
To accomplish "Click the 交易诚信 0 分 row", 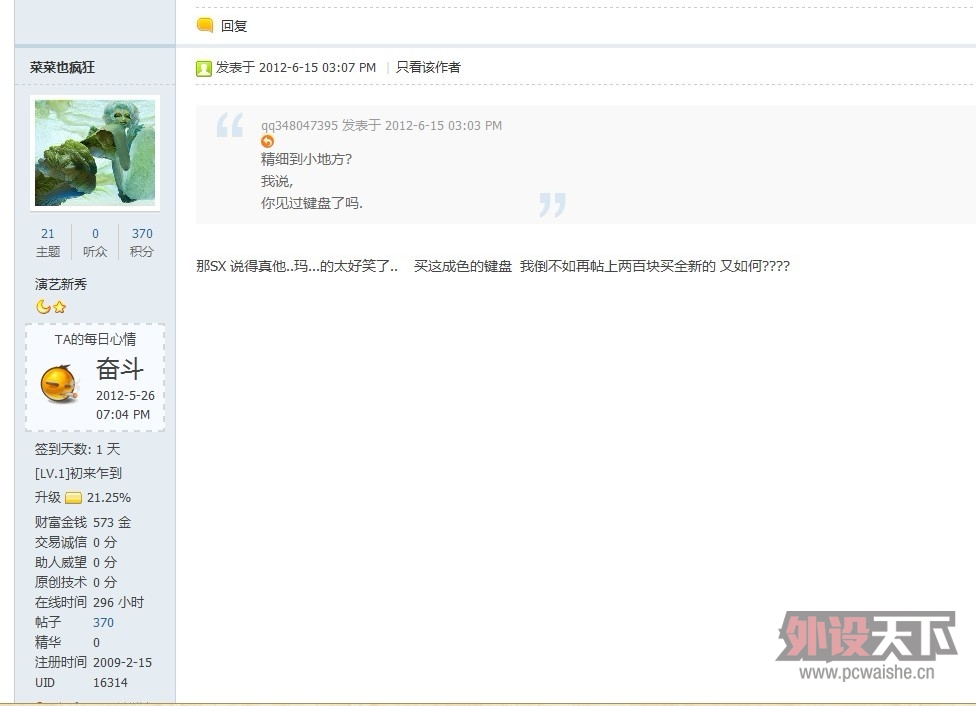I will pyautogui.click(x=76, y=542).
